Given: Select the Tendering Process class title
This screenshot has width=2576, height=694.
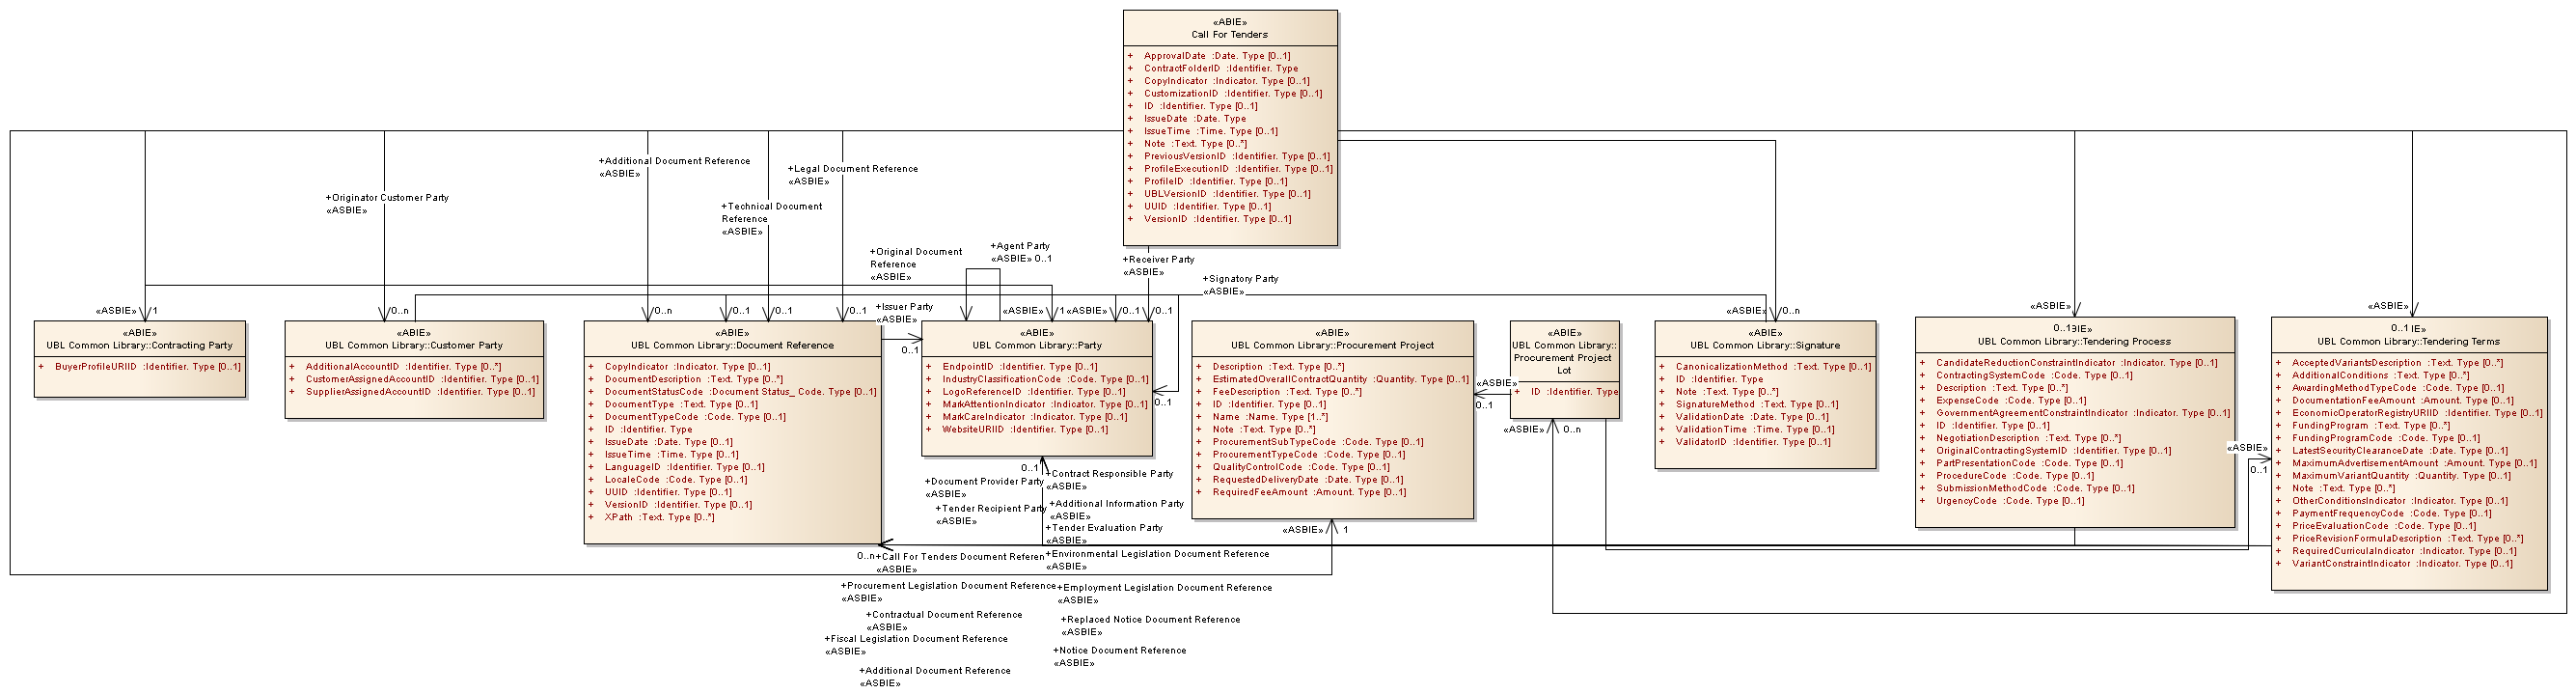Looking at the screenshot, I should pos(2074,341).
